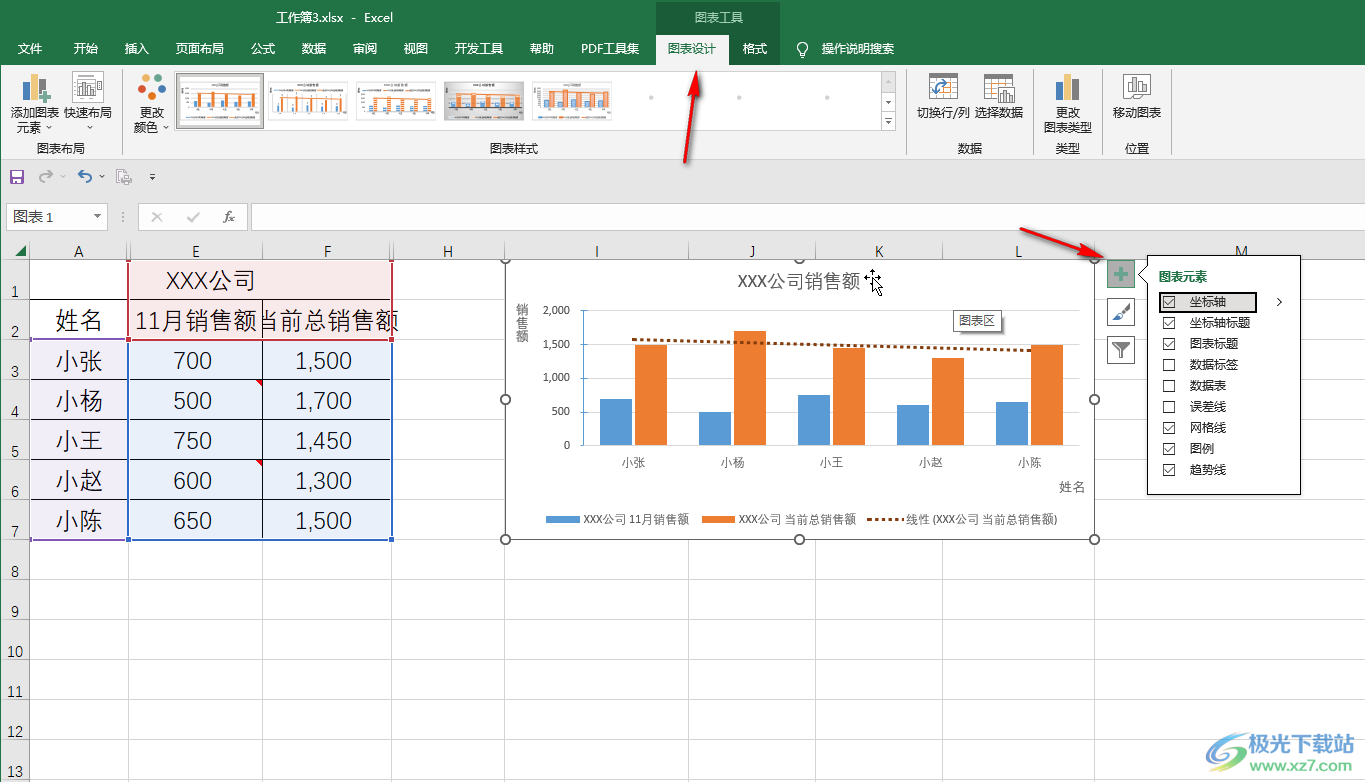This screenshot has width=1365, height=782.
Task: Switch to the 数据 tab
Action: coord(314,48)
